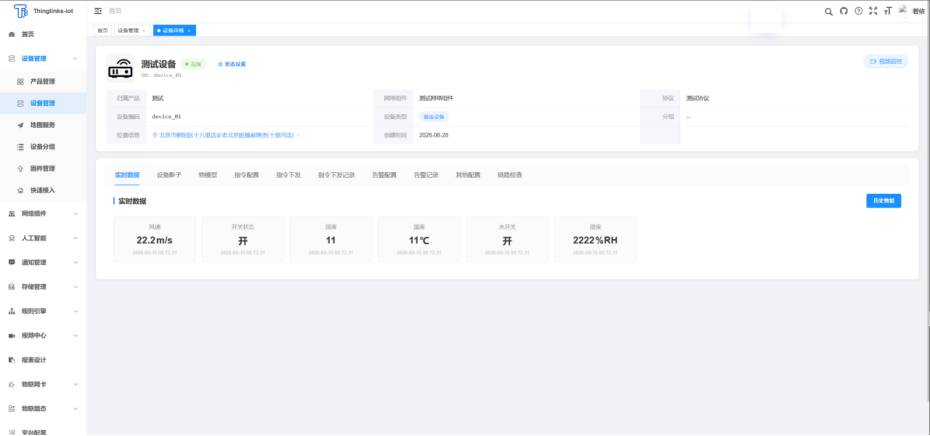Viewport: 930px width, 436px height.
Task: Click the 快速接入 sidebar icon
Action: coord(20,190)
